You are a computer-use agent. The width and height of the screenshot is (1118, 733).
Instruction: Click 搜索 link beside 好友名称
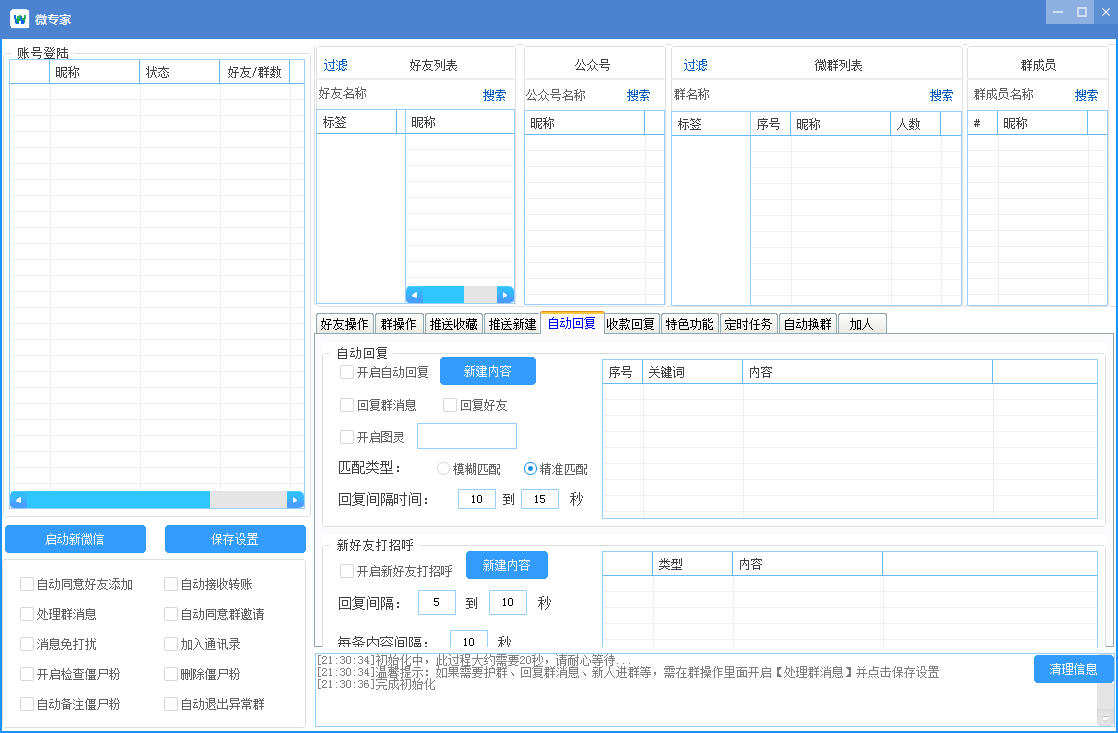coord(494,95)
